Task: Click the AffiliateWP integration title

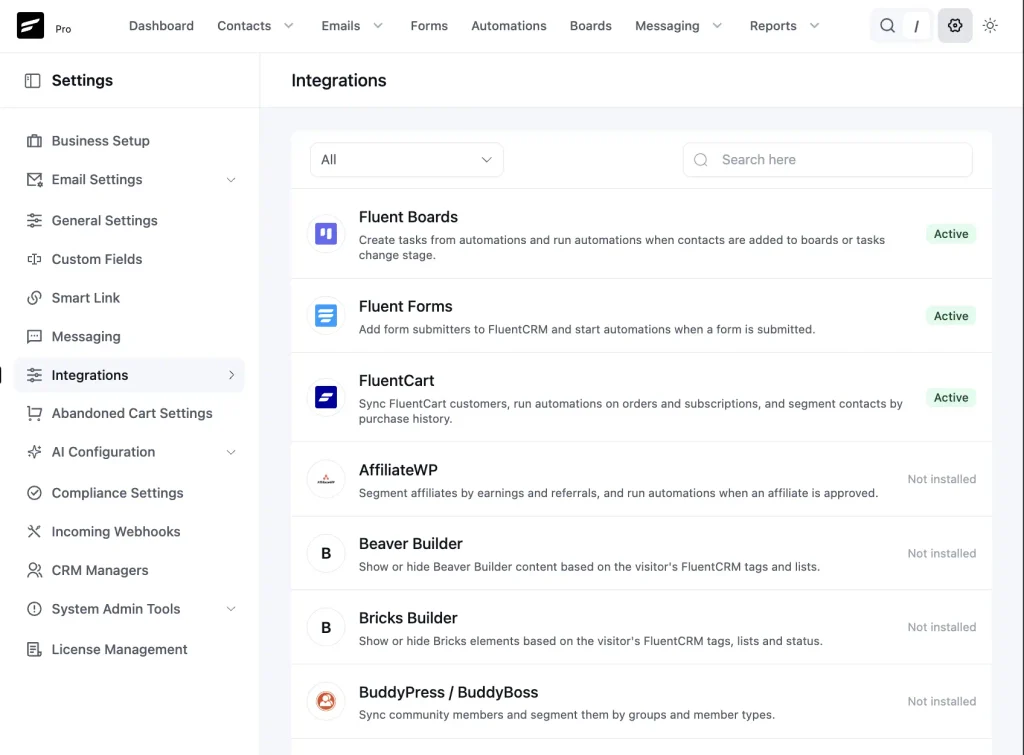Action: coord(398,470)
